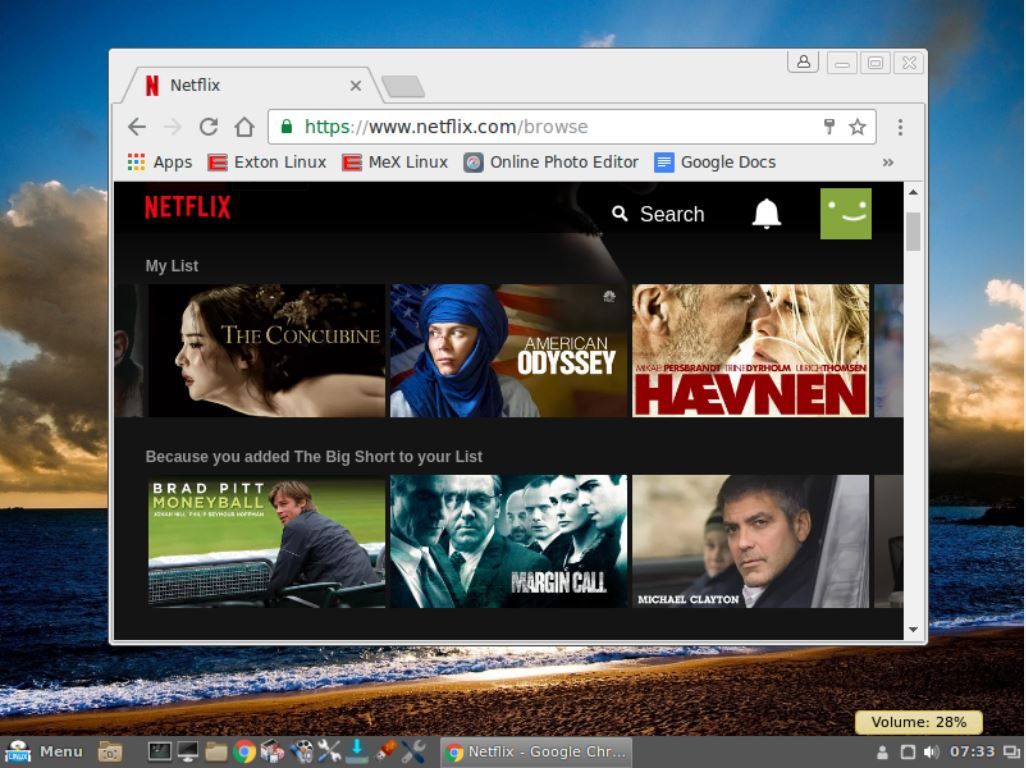Open Netflix notifications bell
This screenshot has height=768, width=1026.
pos(766,213)
